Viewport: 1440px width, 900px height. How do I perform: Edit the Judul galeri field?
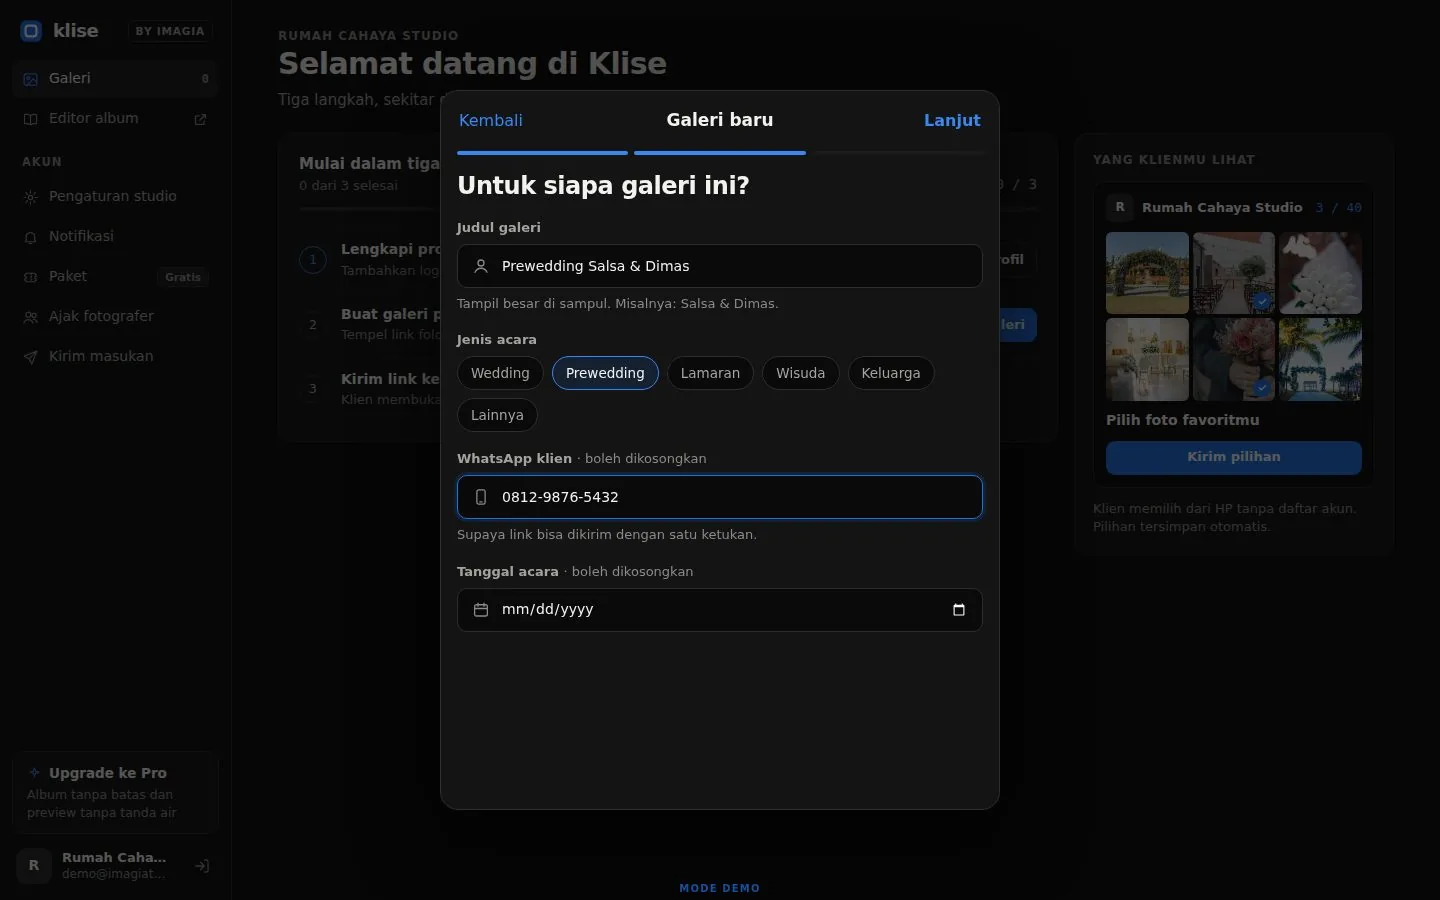720,266
